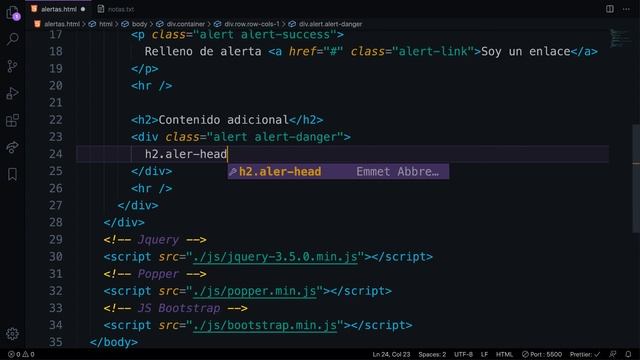Click the text "Contenido adicional" on line 22
The height and width of the screenshot is (360, 640).
coord(223,120)
